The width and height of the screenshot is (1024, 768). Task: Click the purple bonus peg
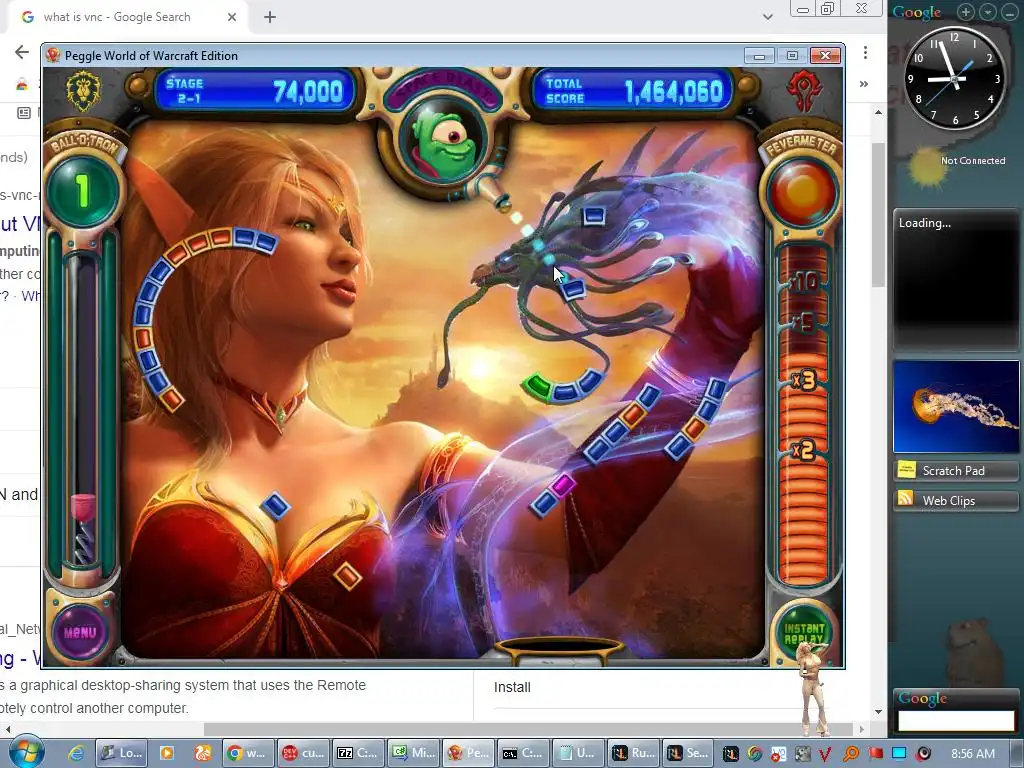563,485
